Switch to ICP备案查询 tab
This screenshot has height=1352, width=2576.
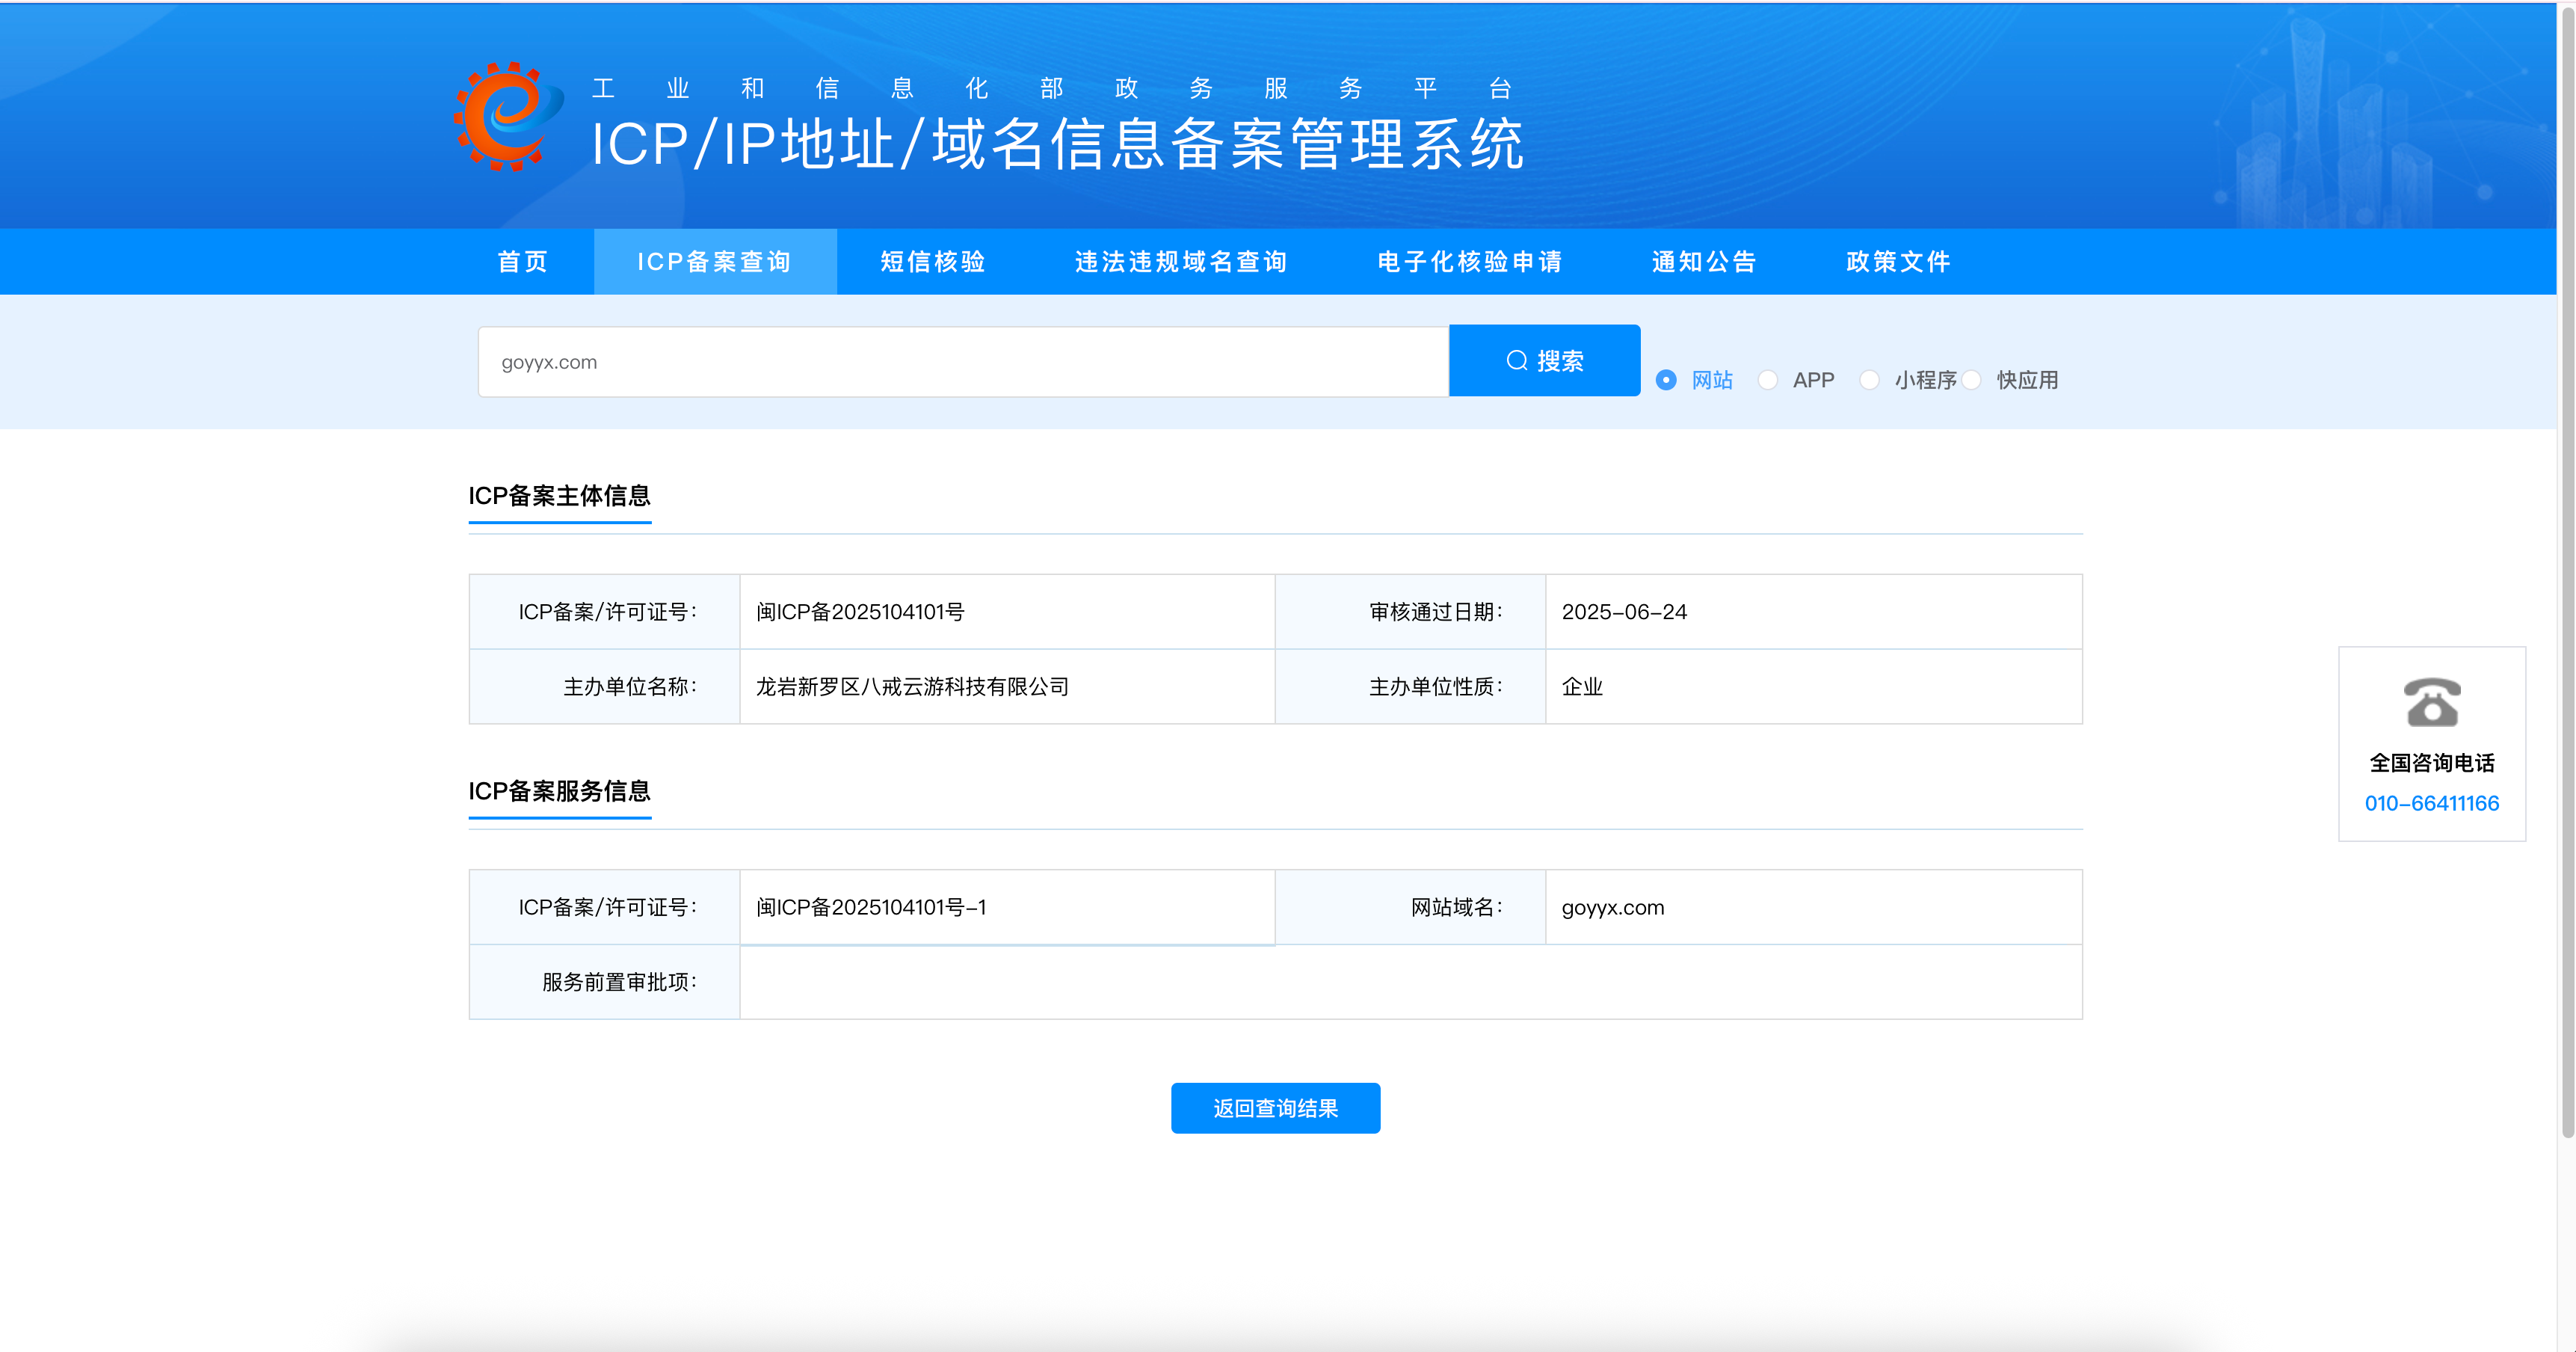coord(714,262)
